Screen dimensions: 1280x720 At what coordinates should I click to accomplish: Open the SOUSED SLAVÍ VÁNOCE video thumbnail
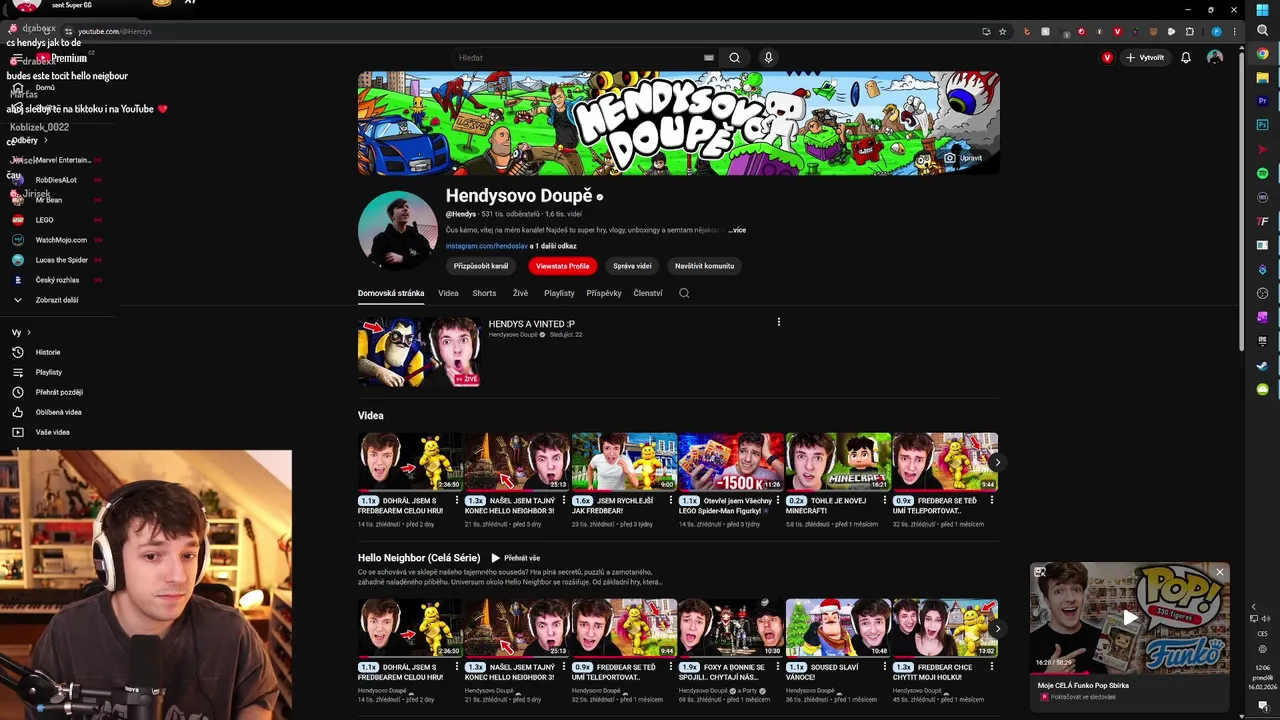[x=838, y=629]
